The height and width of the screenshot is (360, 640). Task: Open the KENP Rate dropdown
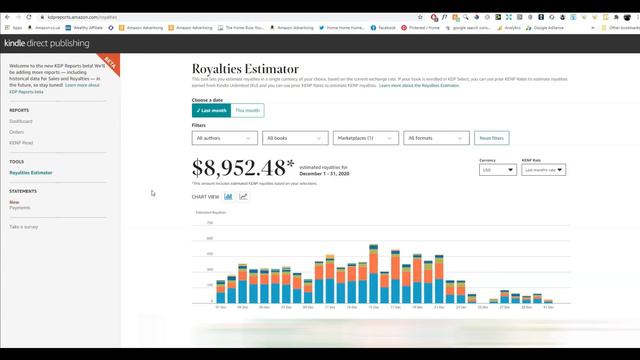click(543, 170)
